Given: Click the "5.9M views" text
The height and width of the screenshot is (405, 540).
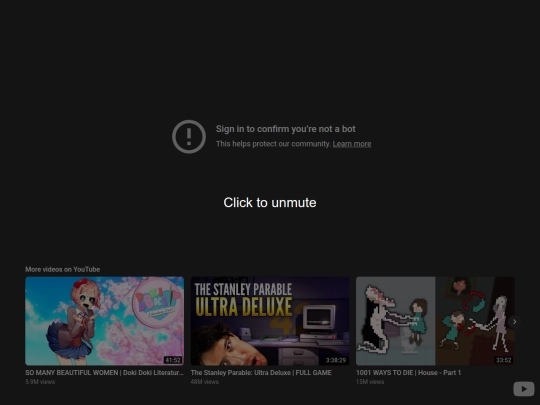Looking at the screenshot, I should pyautogui.click(x=40, y=382).
